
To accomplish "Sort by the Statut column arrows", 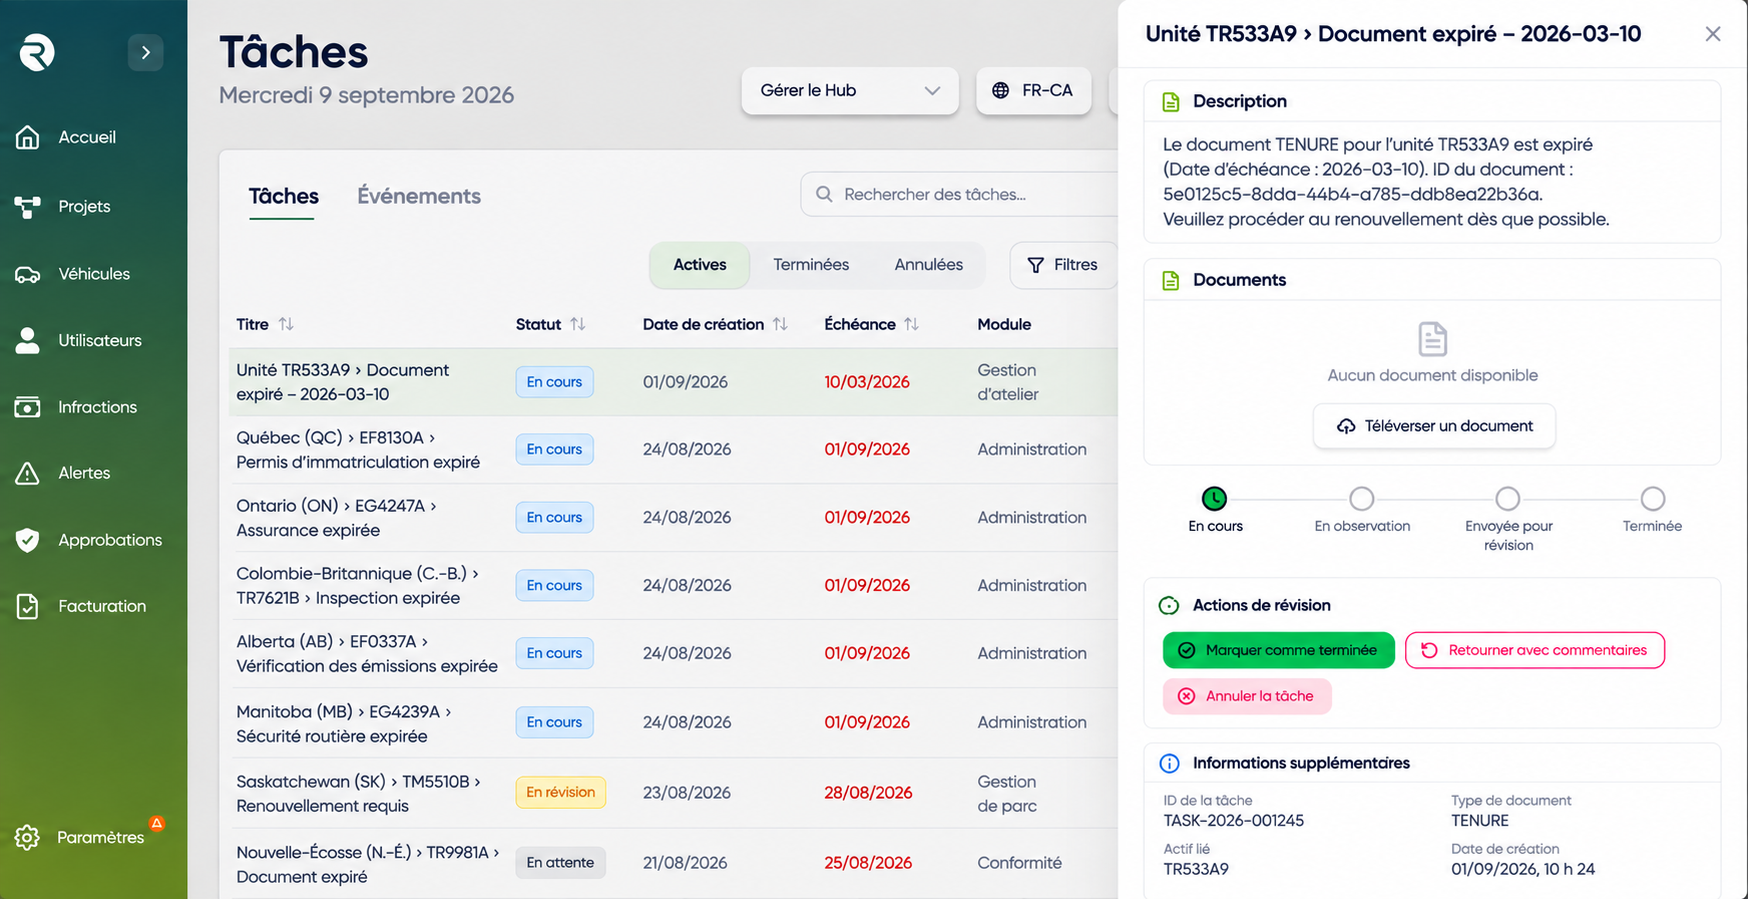I will [x=578, y=324].
